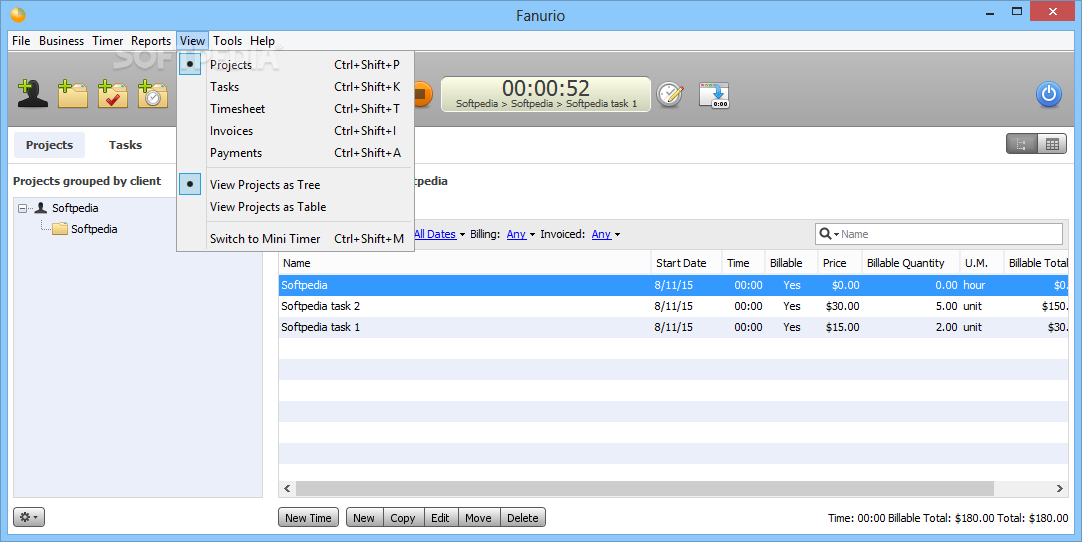The image size is (1082, 542).
Task: Click the add new project folder icon
Action: click(x=72, y=94)
